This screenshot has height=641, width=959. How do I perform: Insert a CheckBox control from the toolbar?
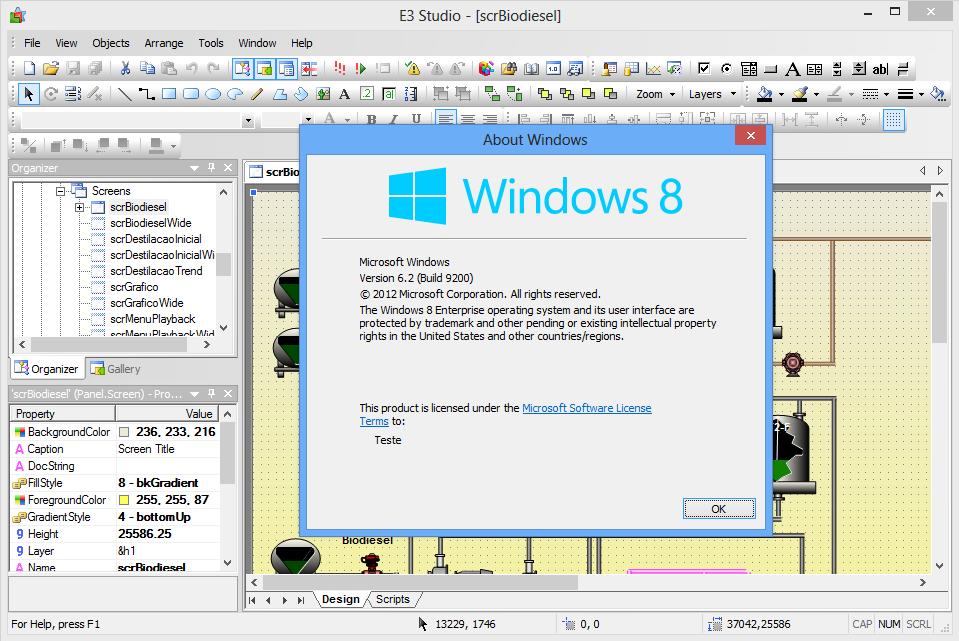click(704, 69)
